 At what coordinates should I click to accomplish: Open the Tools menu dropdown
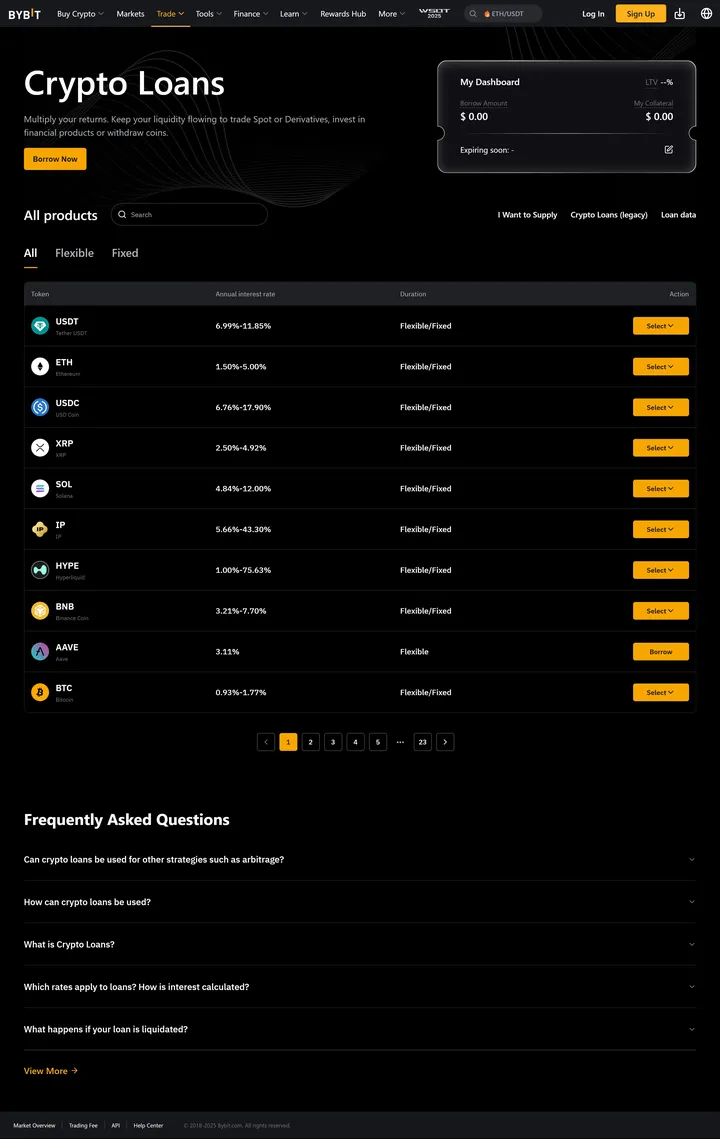[x=207, y=13]
